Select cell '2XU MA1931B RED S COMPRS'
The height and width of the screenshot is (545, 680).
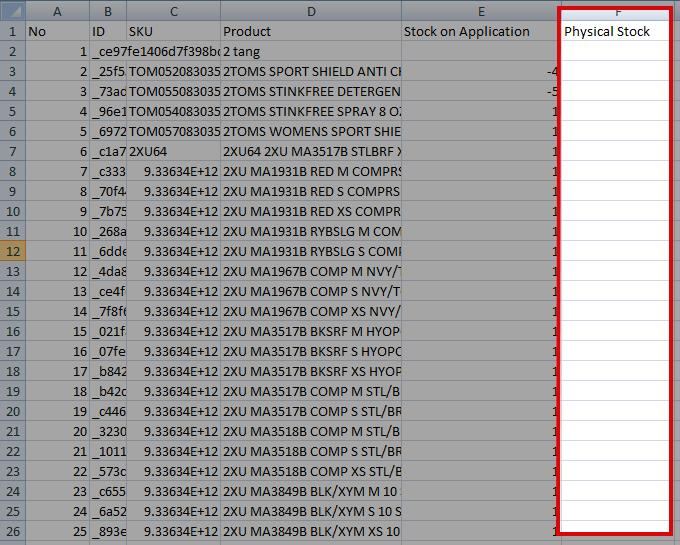point(311,191)
